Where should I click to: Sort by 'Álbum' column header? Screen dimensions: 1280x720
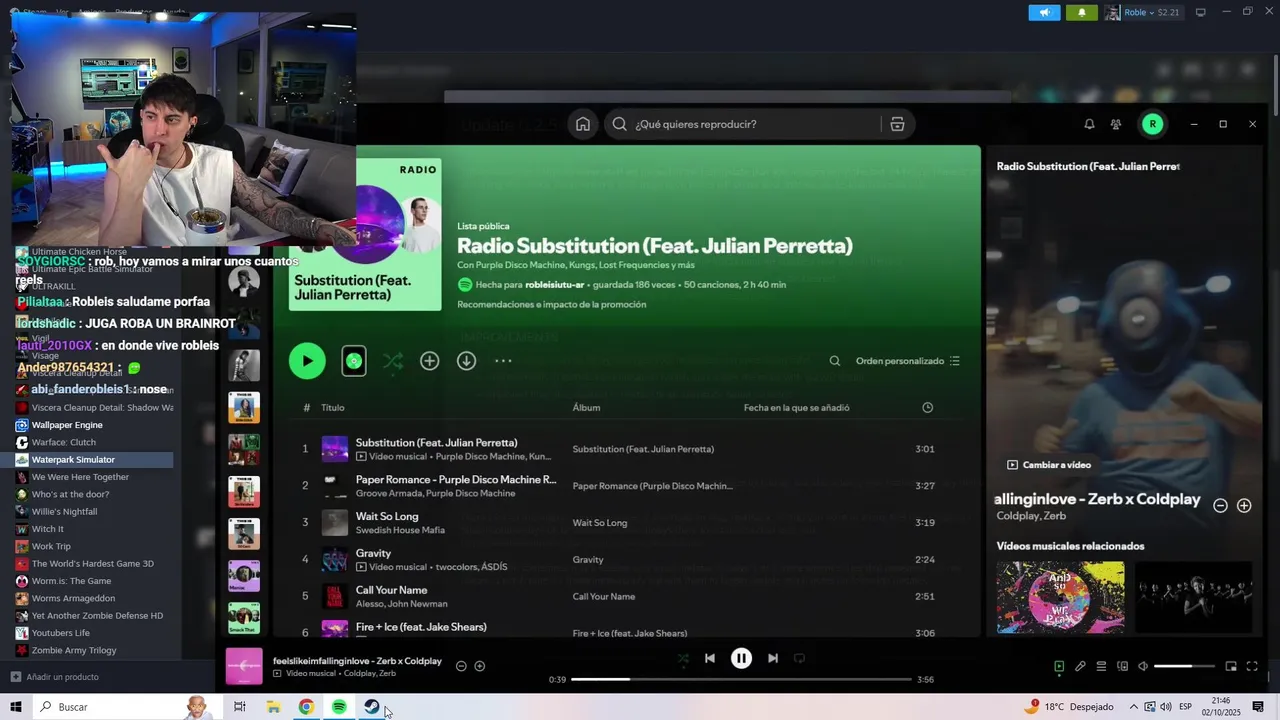(x=586, y=408)
